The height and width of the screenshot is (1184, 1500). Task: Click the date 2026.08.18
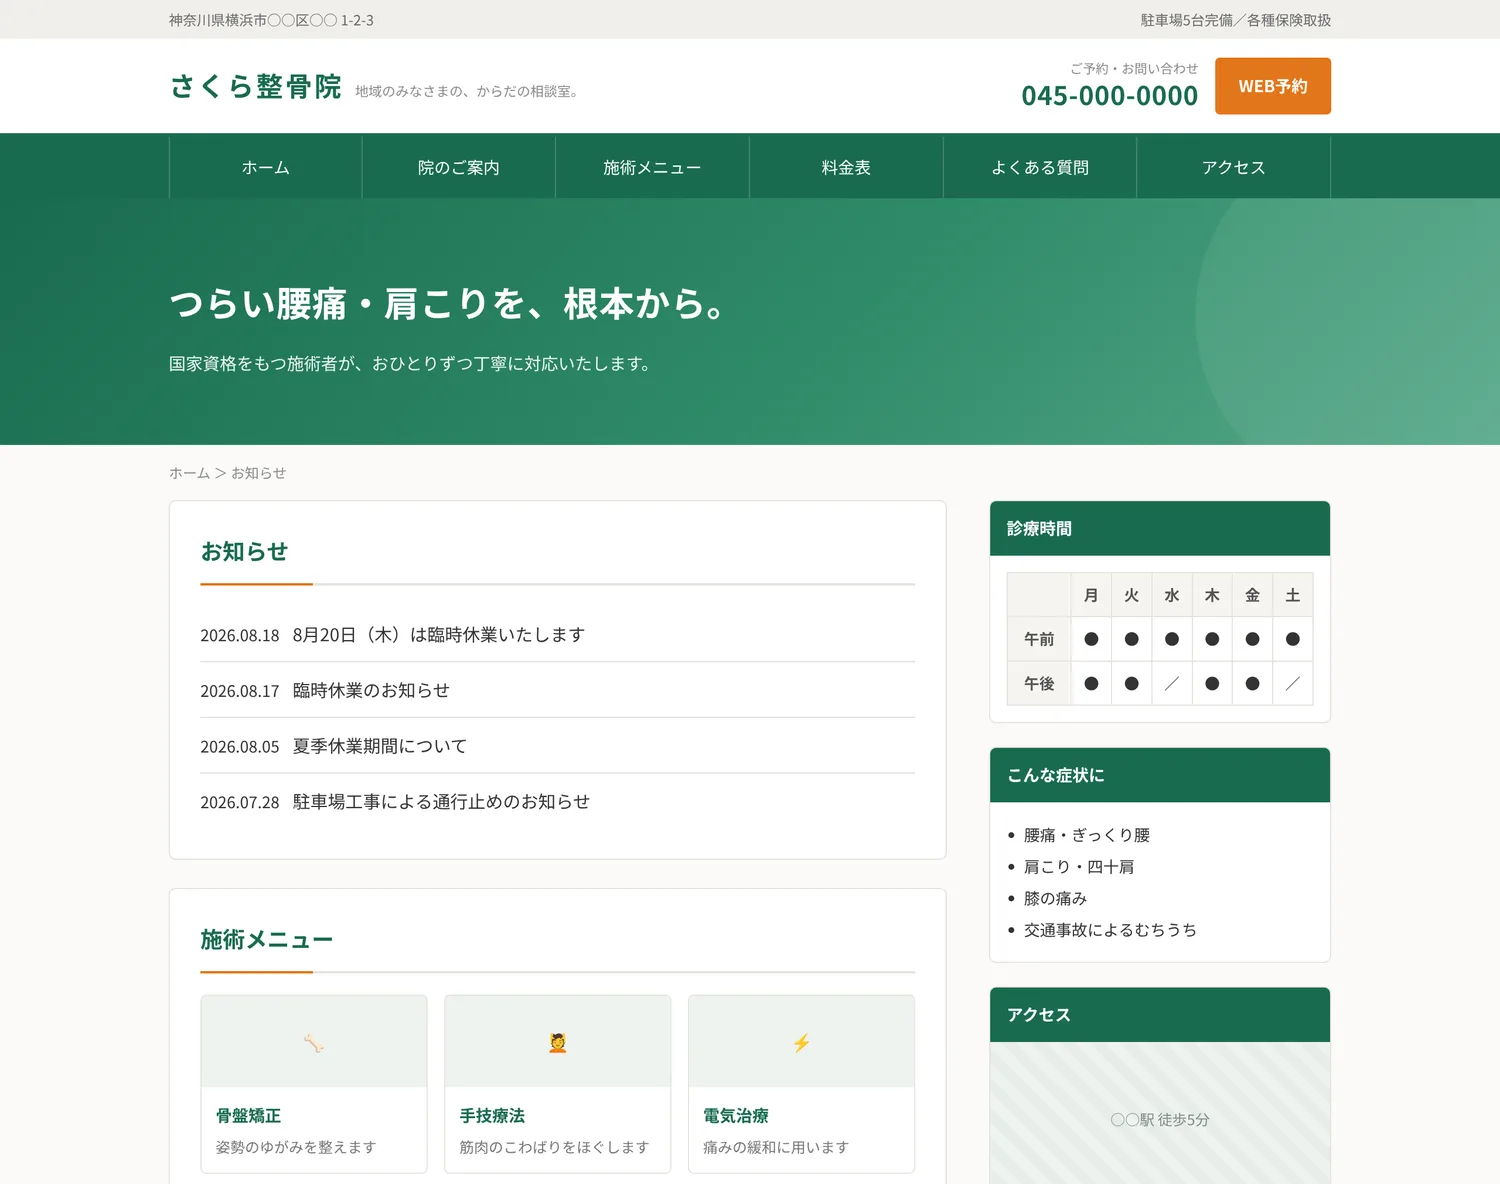coord(240,636)
